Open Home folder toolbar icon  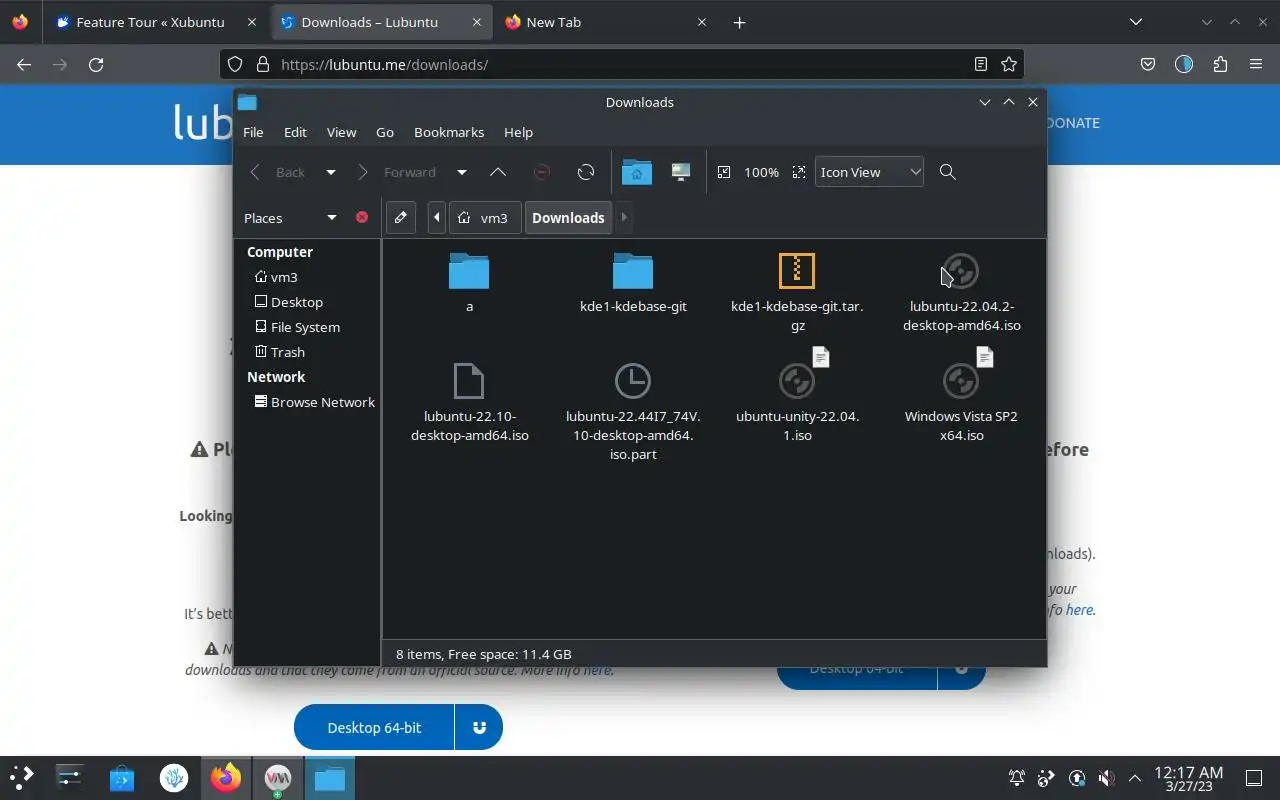(636, 172)
